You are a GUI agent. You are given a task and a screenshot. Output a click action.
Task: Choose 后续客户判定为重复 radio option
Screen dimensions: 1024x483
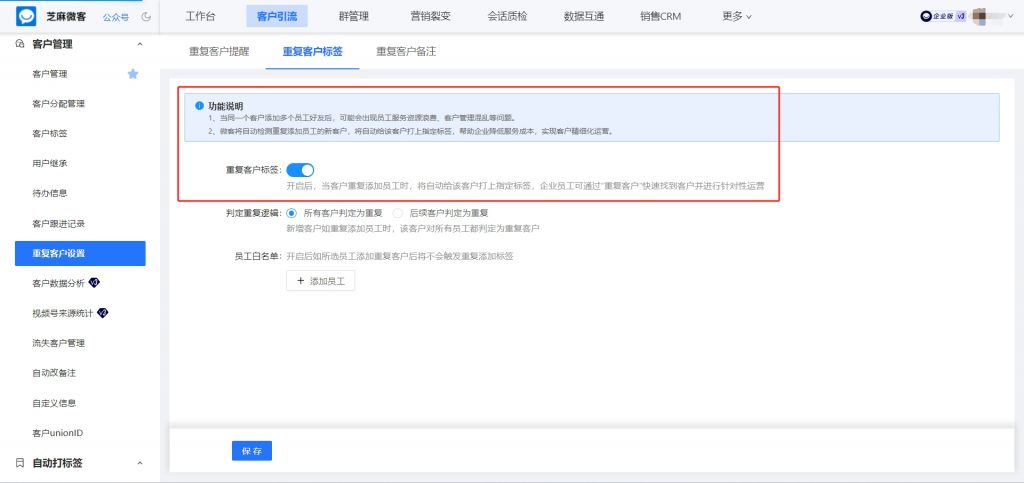pos(398,213)
